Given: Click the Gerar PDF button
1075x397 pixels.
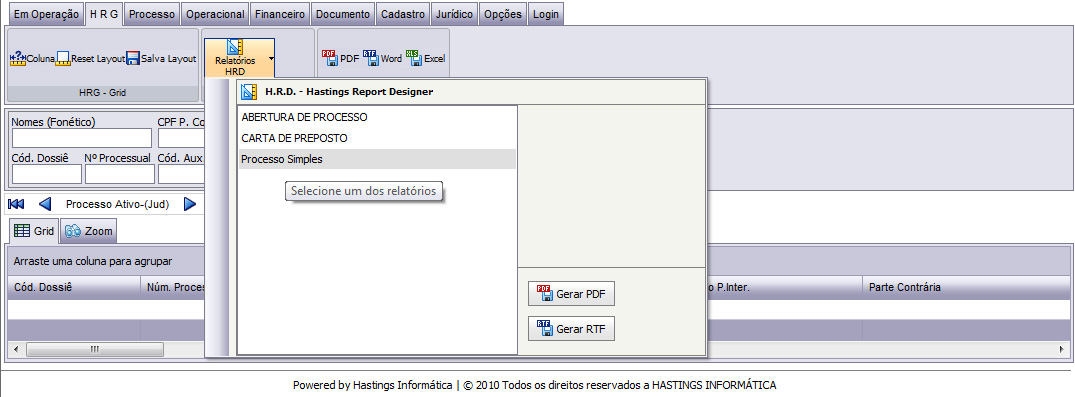Looking at the screenshot, I should pyautogui.click(x=572, y=293).
